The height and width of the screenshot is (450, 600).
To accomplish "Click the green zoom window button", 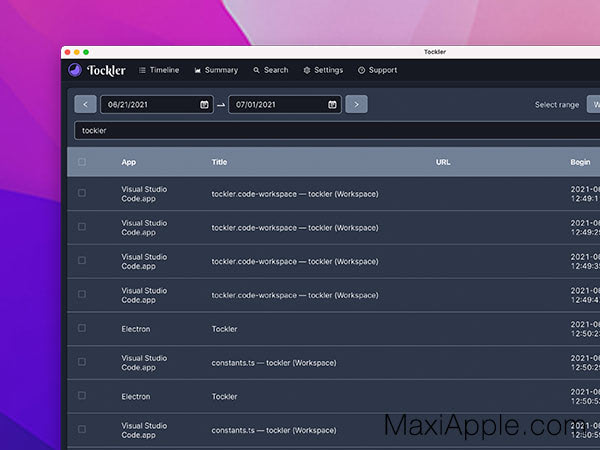I will [x=86, y=52].
